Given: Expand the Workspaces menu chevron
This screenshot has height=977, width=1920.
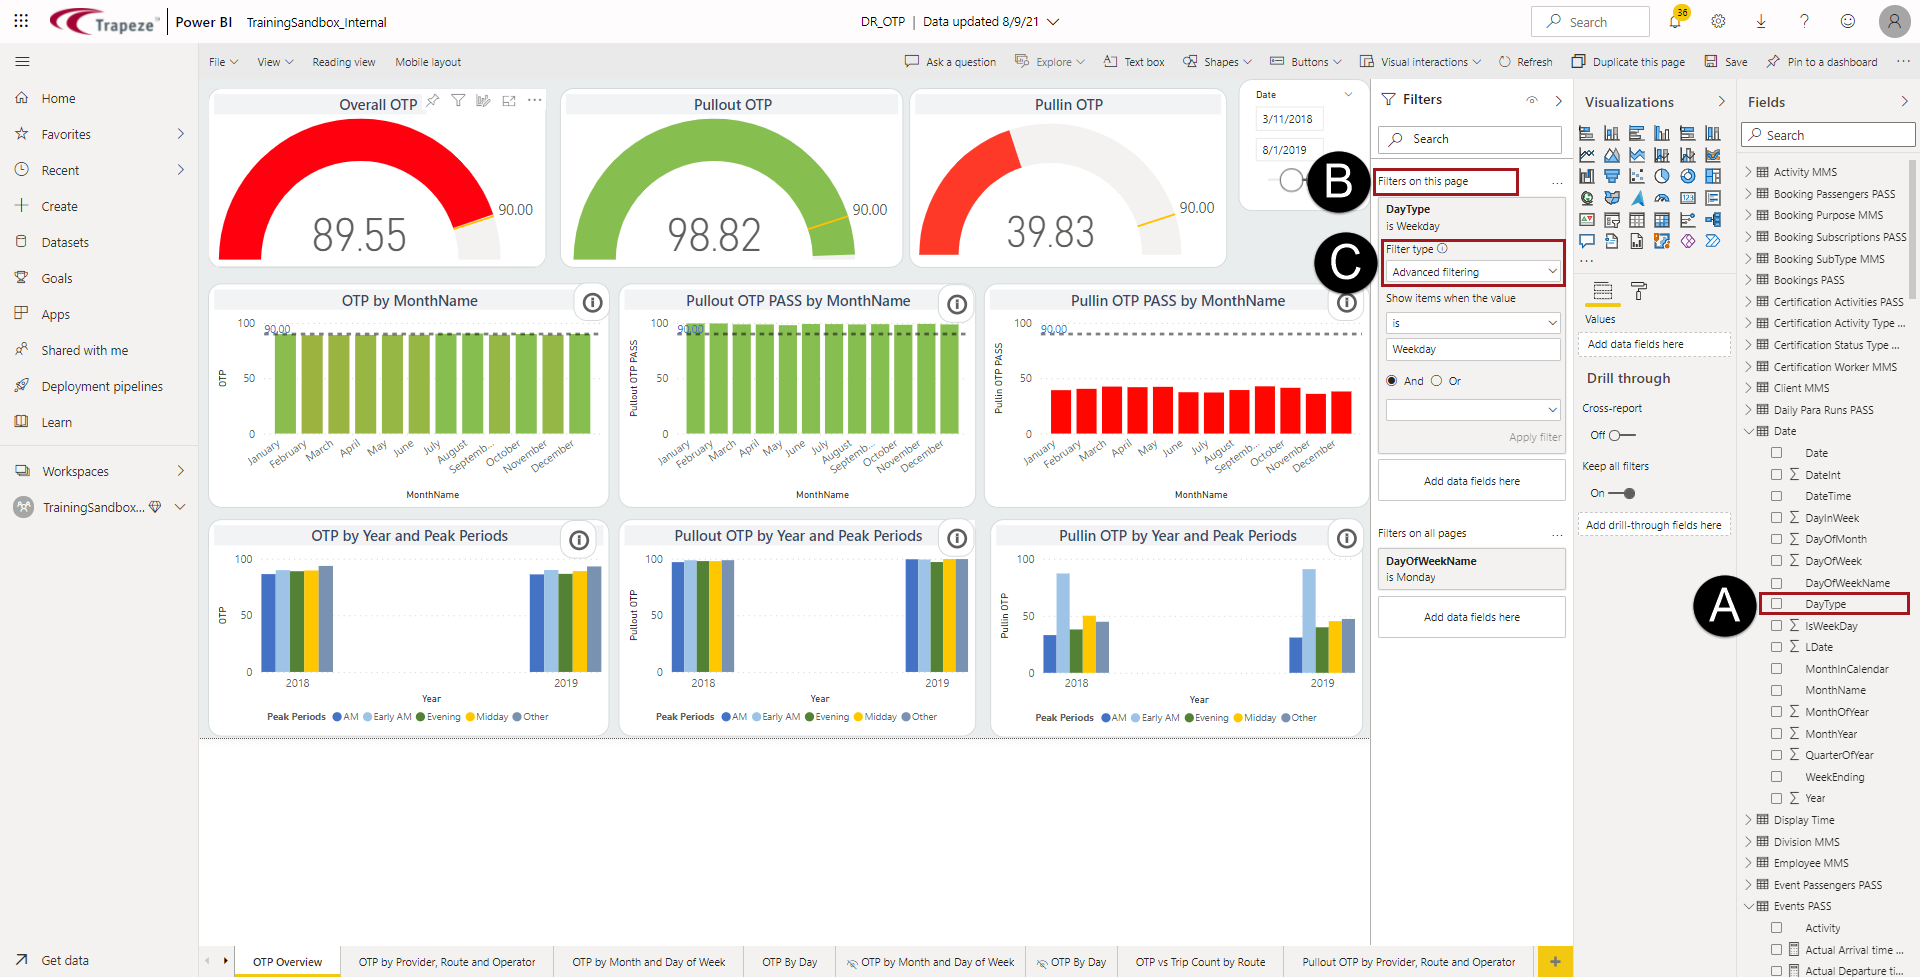Looking at the screenshot, I should coord(181,471).
